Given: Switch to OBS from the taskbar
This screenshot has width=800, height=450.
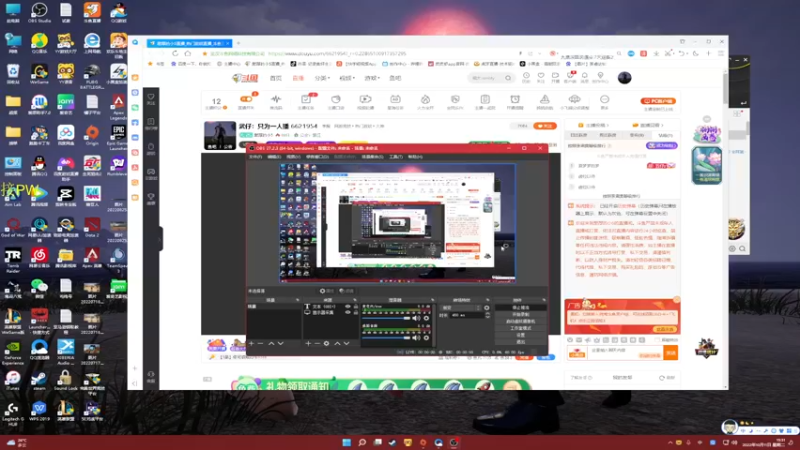Looking at the screenshot, I should click(454, 442).
